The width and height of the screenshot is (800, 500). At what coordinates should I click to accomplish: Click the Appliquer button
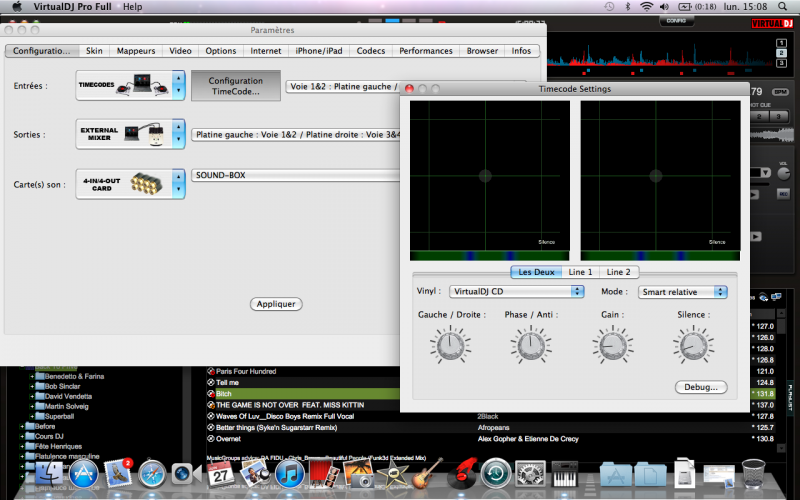coord(276,304)
